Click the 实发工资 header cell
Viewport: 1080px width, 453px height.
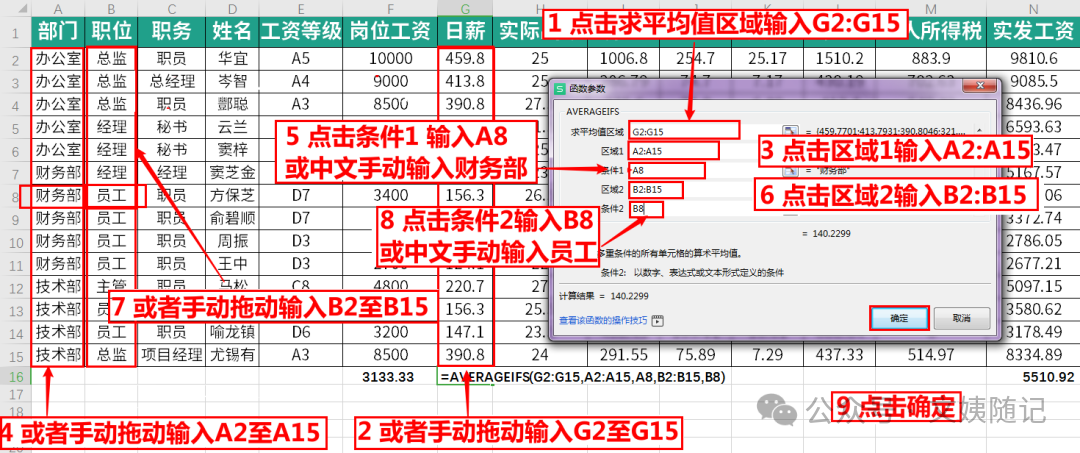[x=1032, y=30]
